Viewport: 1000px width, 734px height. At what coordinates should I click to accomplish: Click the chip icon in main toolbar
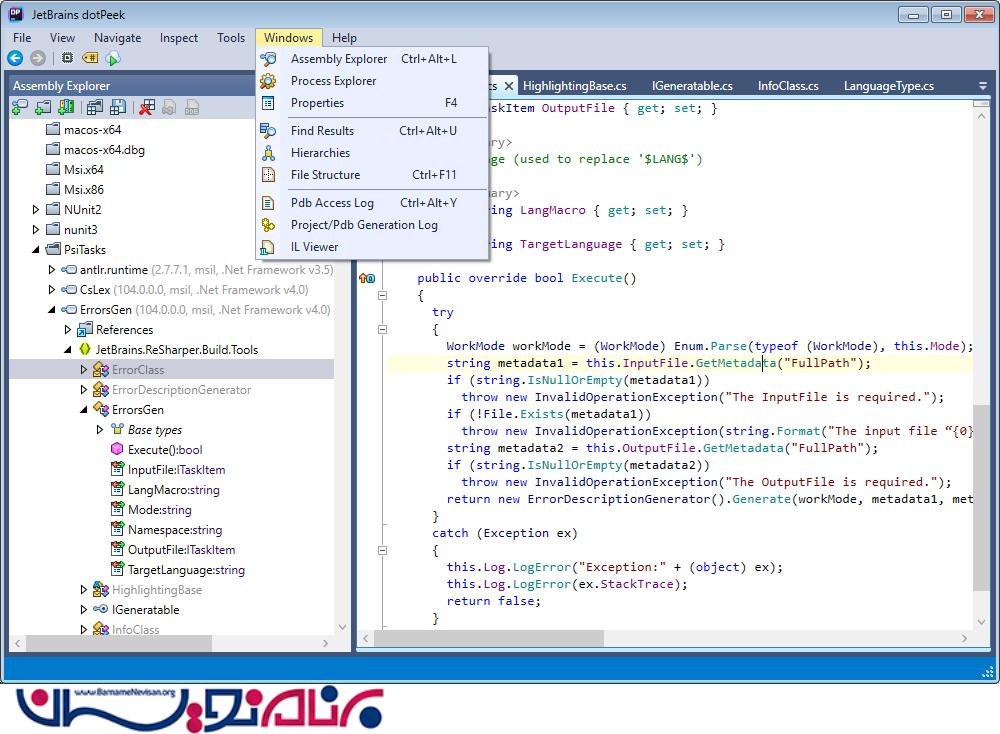tap(67, 59)
